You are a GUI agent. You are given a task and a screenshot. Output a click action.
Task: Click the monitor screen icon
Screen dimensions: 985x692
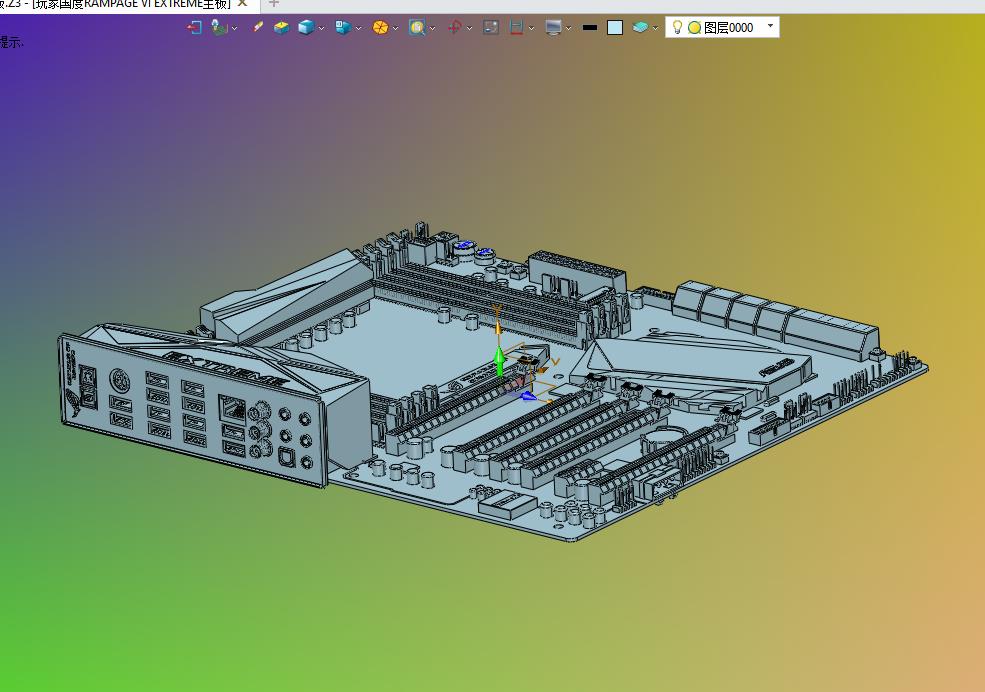click(553, 28)
